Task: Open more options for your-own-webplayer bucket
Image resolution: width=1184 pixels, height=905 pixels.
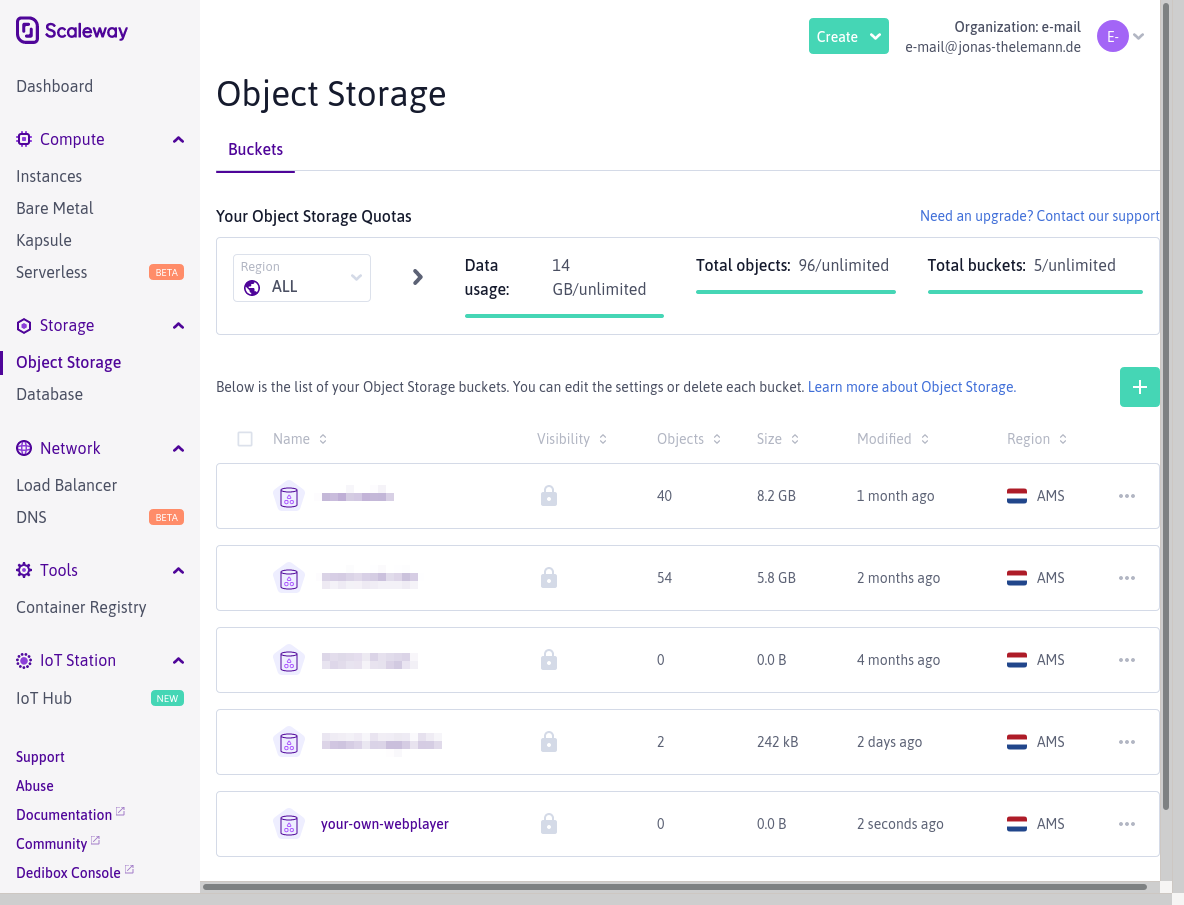Action: pos(1127,823)
